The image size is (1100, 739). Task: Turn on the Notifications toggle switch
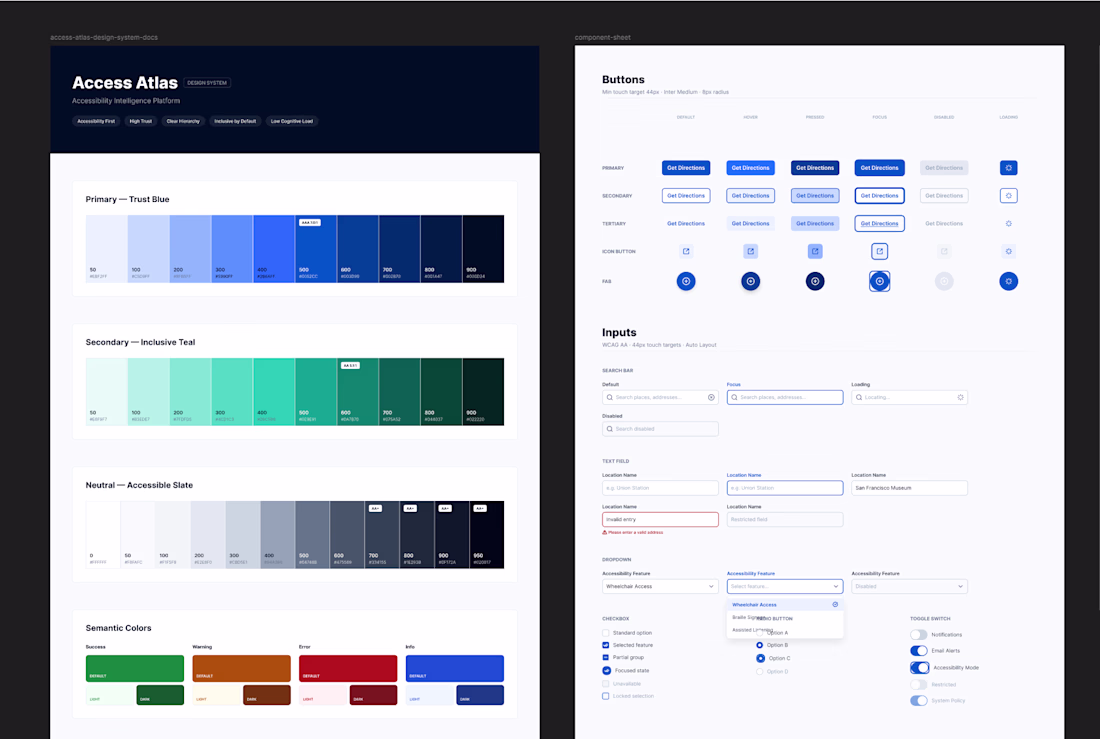coord(919,634)
